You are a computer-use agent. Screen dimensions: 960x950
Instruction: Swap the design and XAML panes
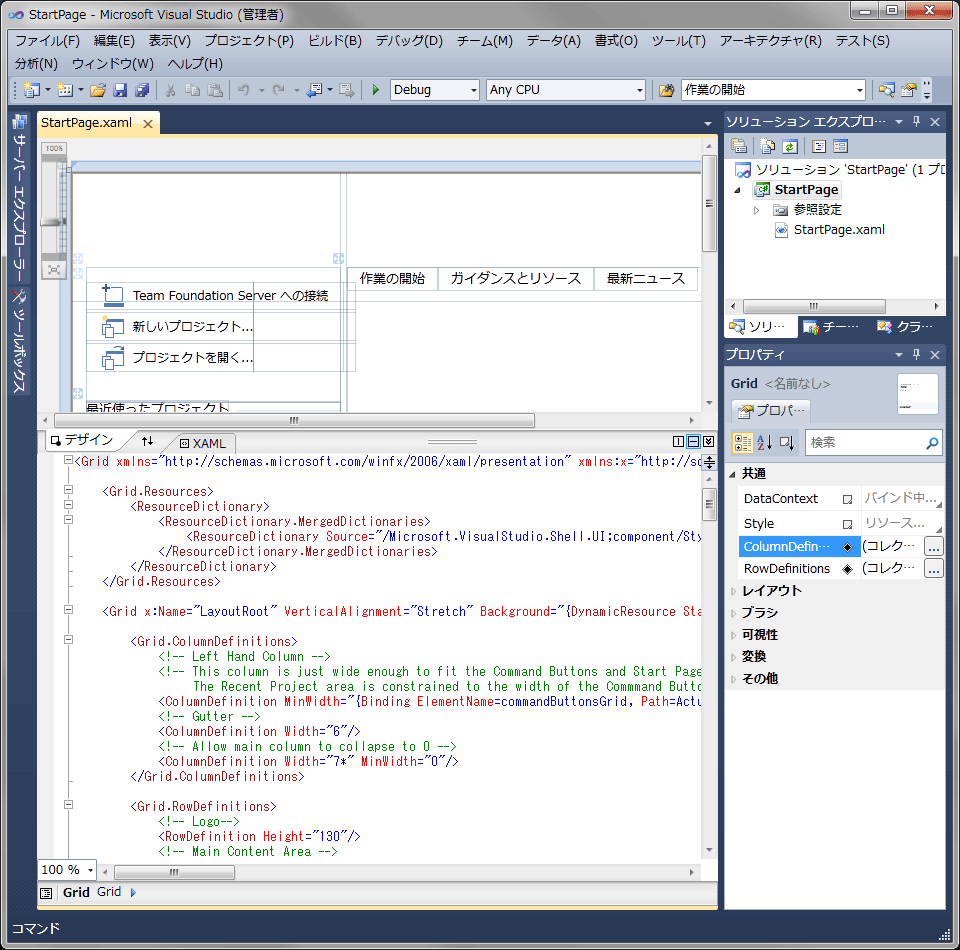(x=148, y=441)
